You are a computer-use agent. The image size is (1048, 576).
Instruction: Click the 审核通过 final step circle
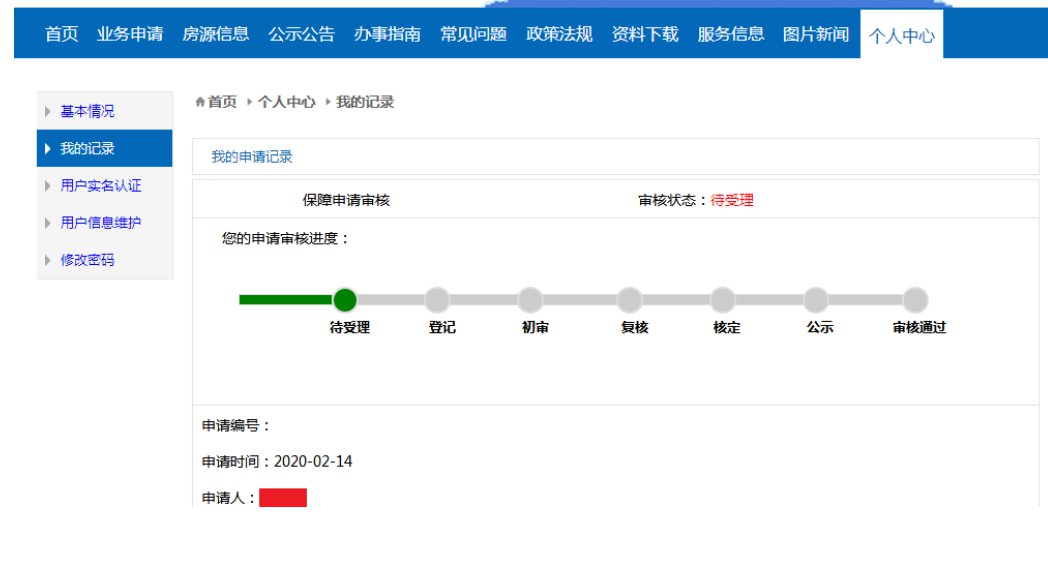pos(915,300)
